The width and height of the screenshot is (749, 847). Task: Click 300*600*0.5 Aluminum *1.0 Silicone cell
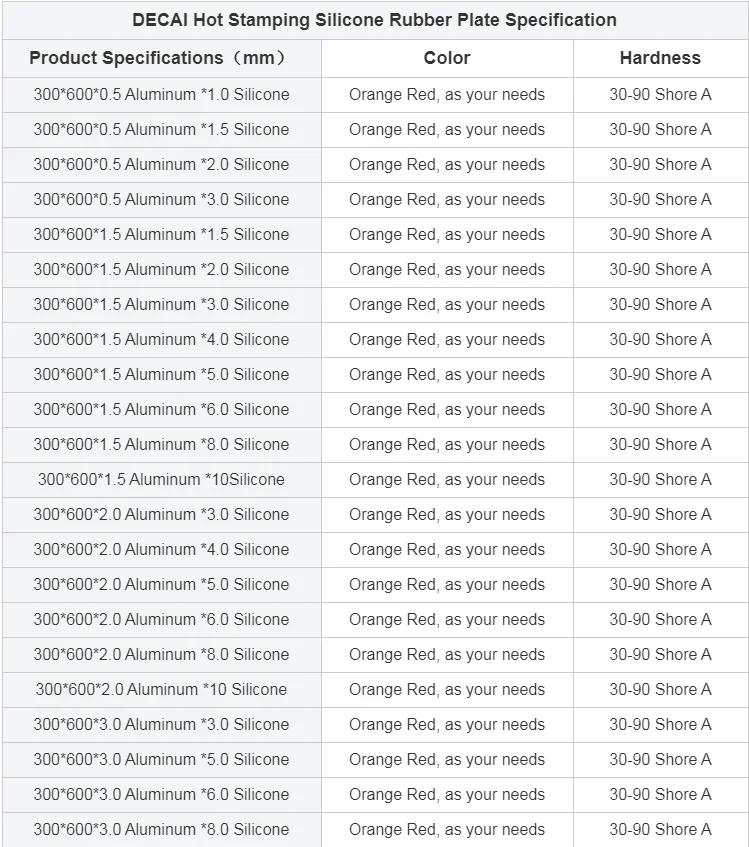(x=162, y=95)
